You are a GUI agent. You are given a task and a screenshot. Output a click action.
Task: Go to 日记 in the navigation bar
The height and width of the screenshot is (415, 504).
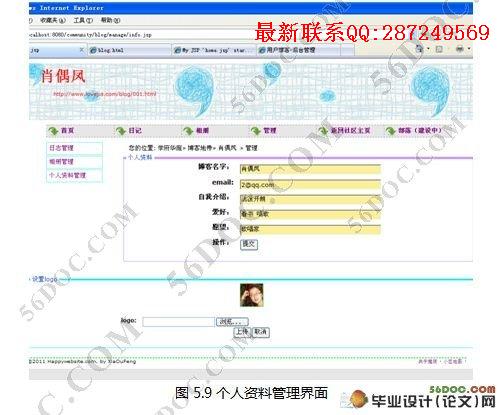(x=135, y=131)
